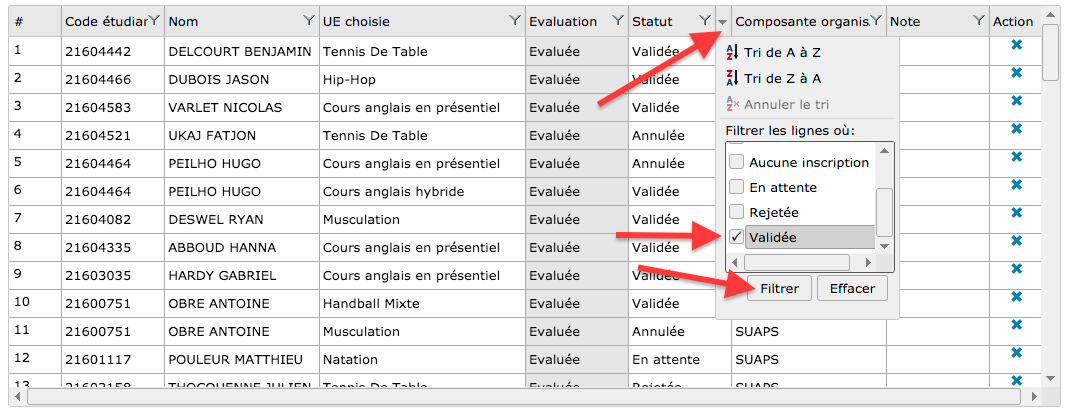The image size is (1068, 413).
Task: Click the filter list vertical scrollbar
Action: 884,210
